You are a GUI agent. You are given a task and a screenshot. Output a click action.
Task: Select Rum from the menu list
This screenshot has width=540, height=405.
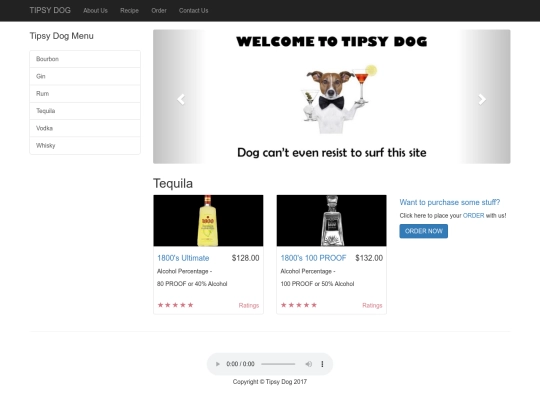pyautogui.click(x=85, y=94)
